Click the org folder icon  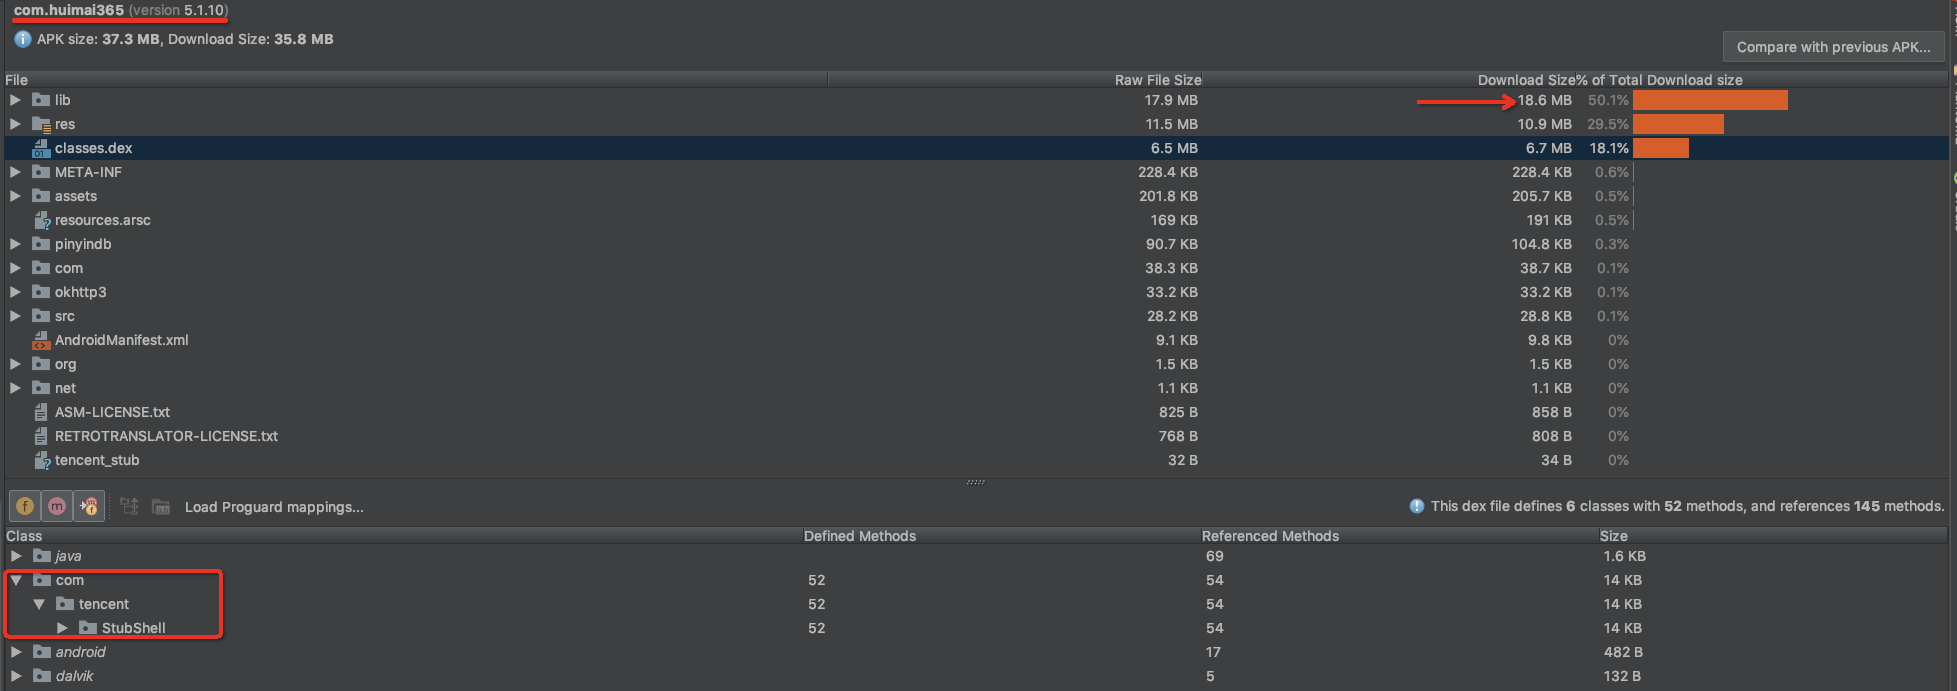[41, 364]
